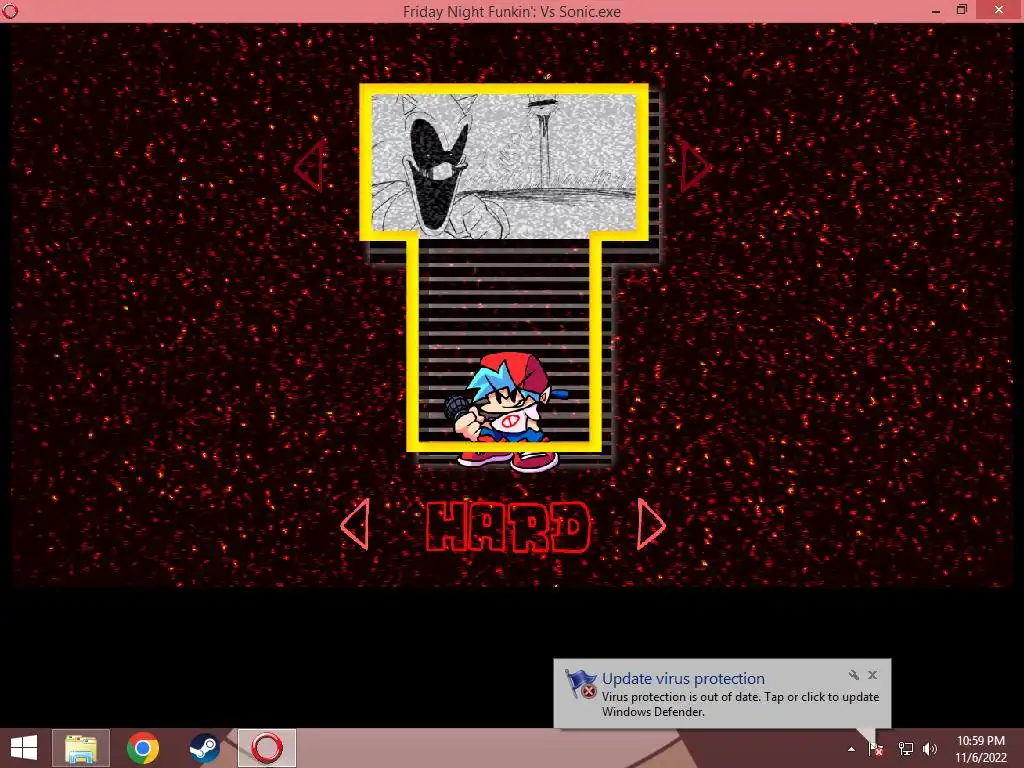Open Action Center flag tray icon
This screenshot has height=768, width=1024.
tap(876, 749)
